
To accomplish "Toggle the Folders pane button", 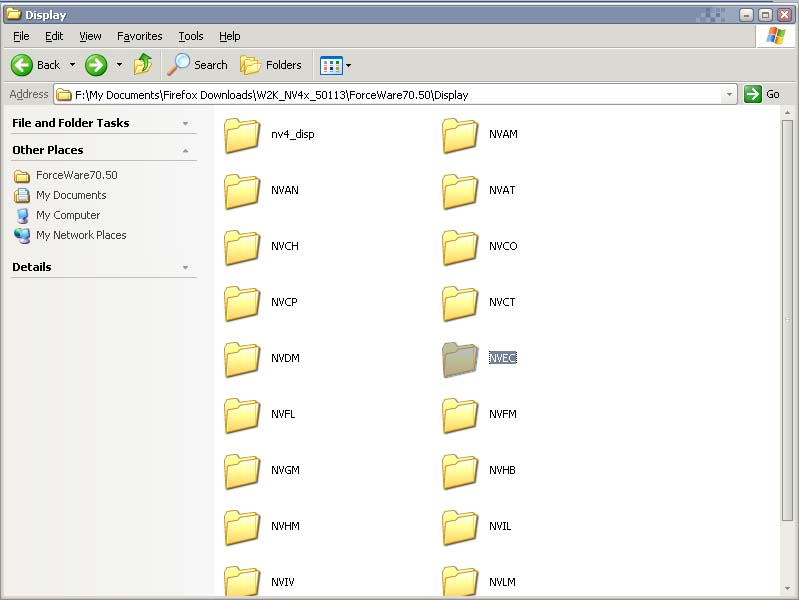I will coord(271,65).
